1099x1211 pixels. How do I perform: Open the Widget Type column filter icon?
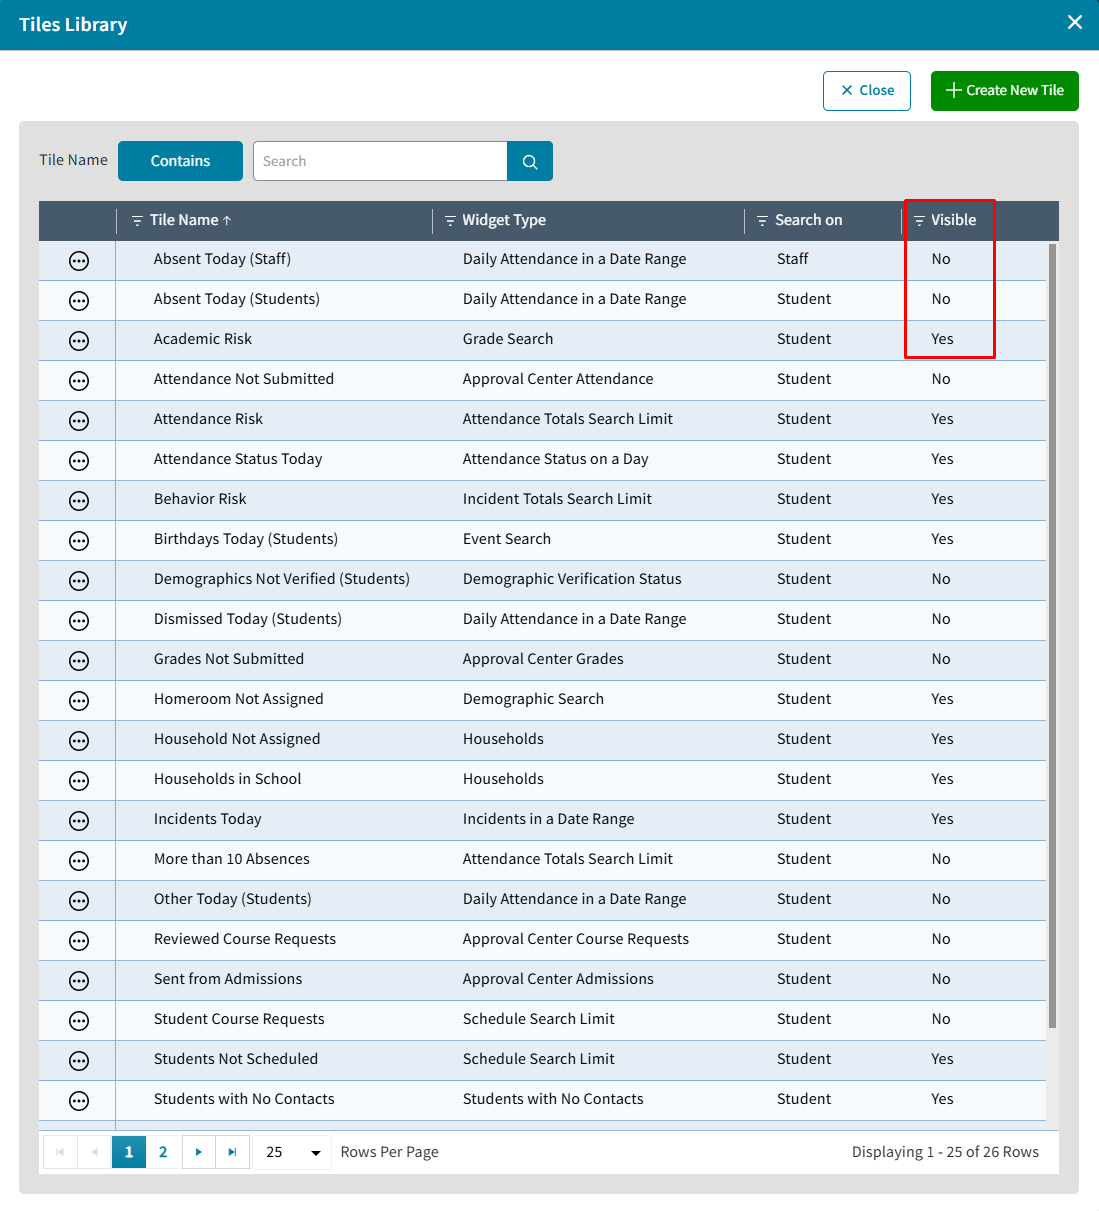click(x=450, y=221)
